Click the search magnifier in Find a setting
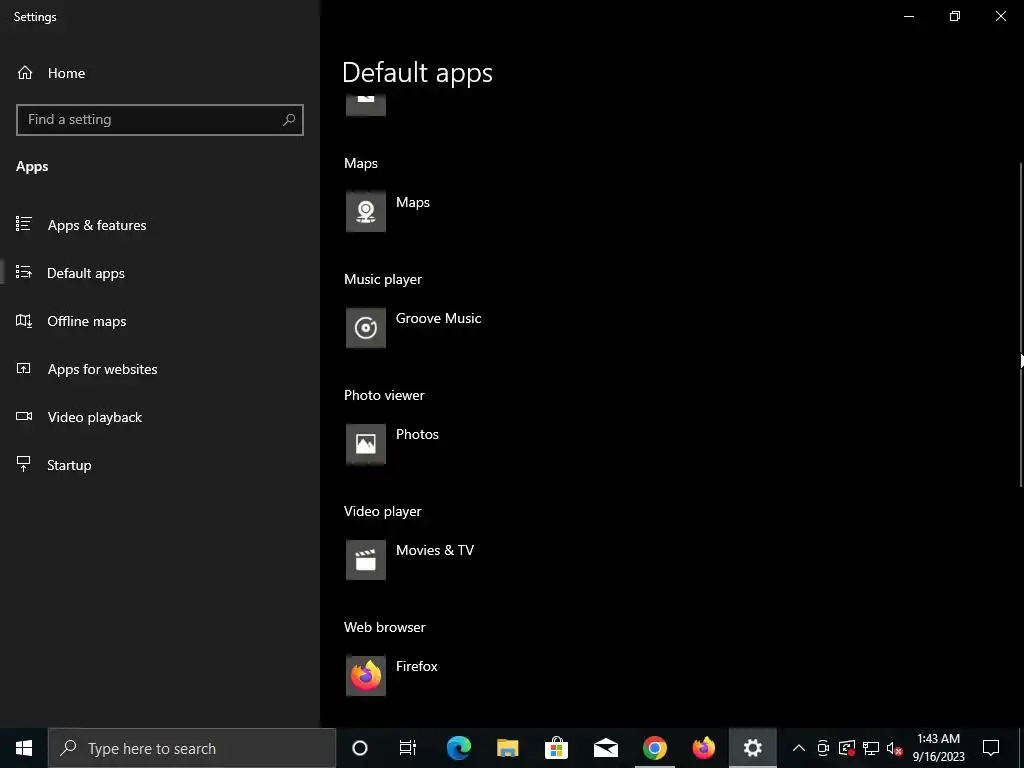Viewport: 1024px width, 768px height. [289, 120]
